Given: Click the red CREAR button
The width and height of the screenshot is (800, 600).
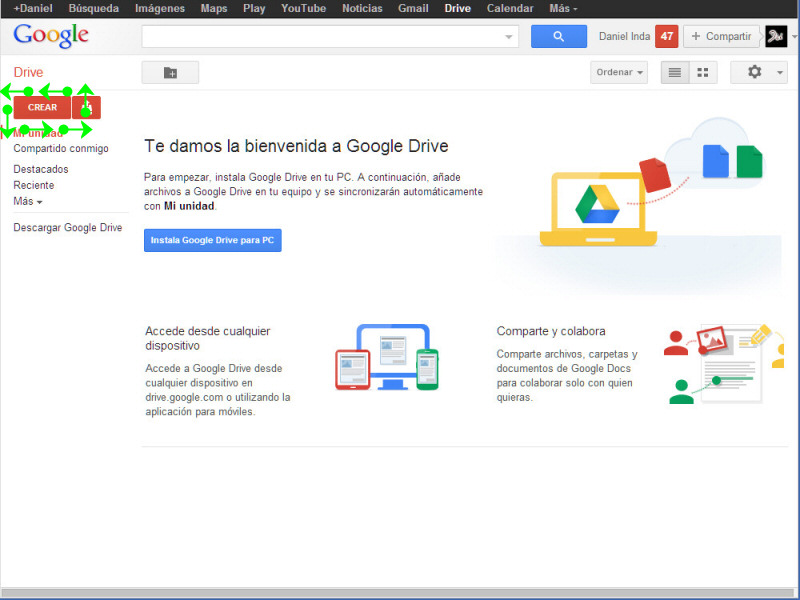Looking at the screenshot, I should [42, 108].
